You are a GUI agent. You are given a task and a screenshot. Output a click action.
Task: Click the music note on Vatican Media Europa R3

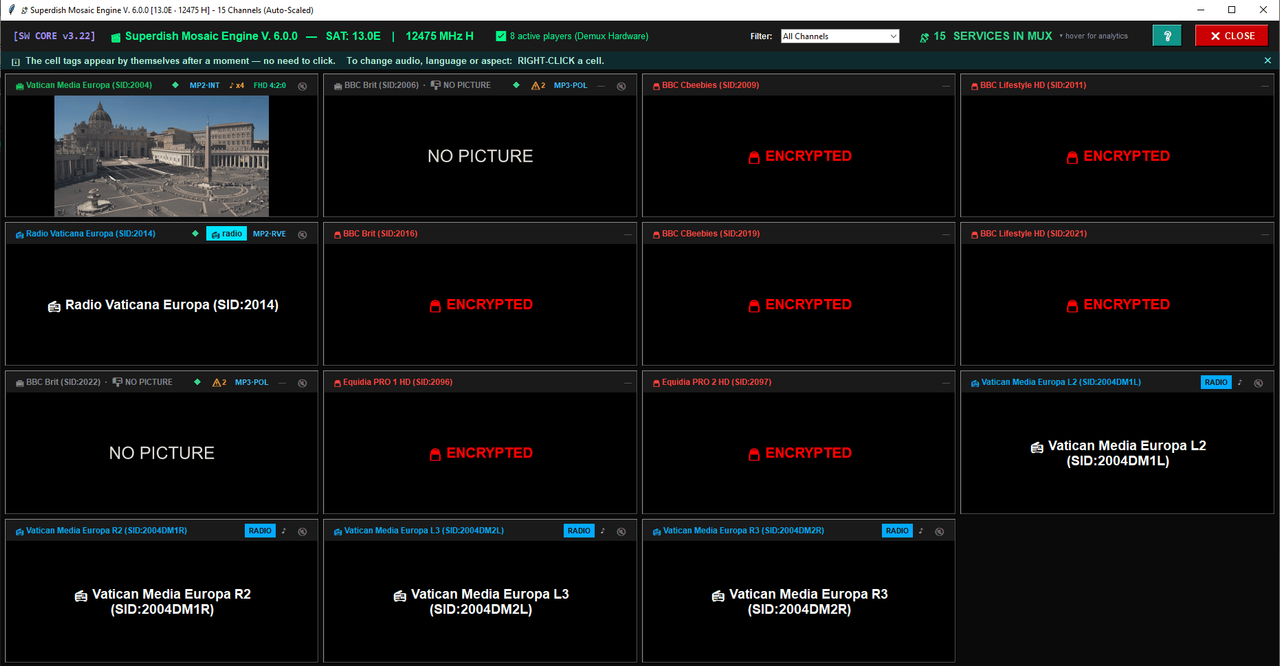(921, 531)
